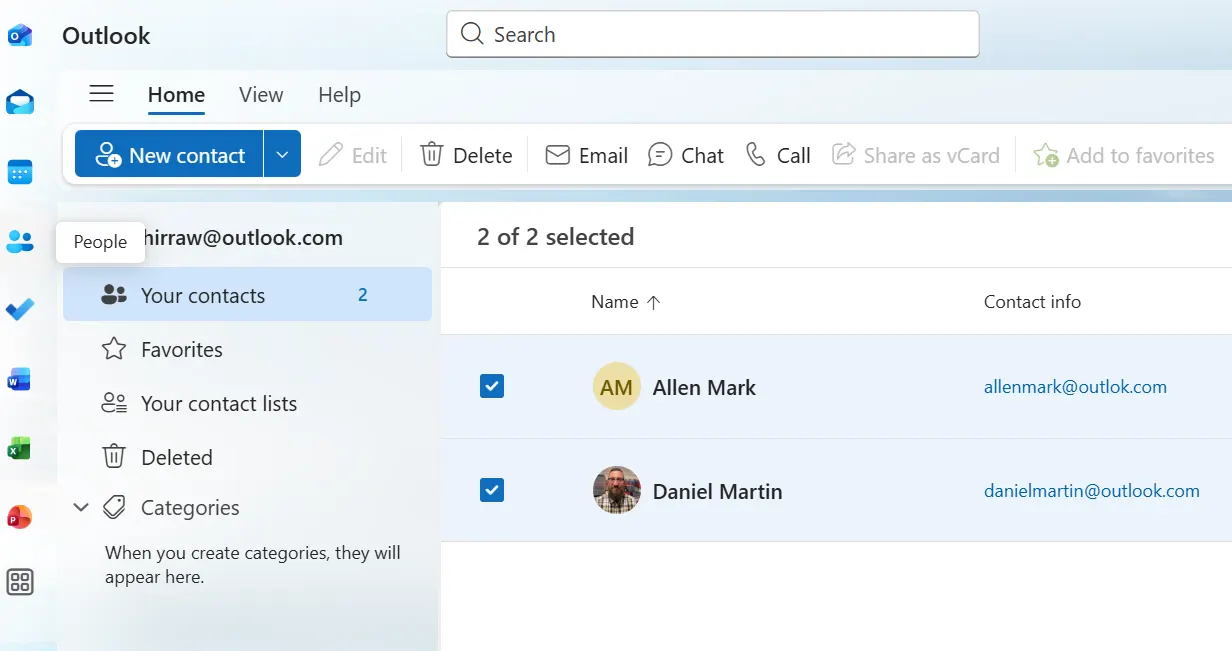
Task: Open the Help tab
Action: coord(339,95)
